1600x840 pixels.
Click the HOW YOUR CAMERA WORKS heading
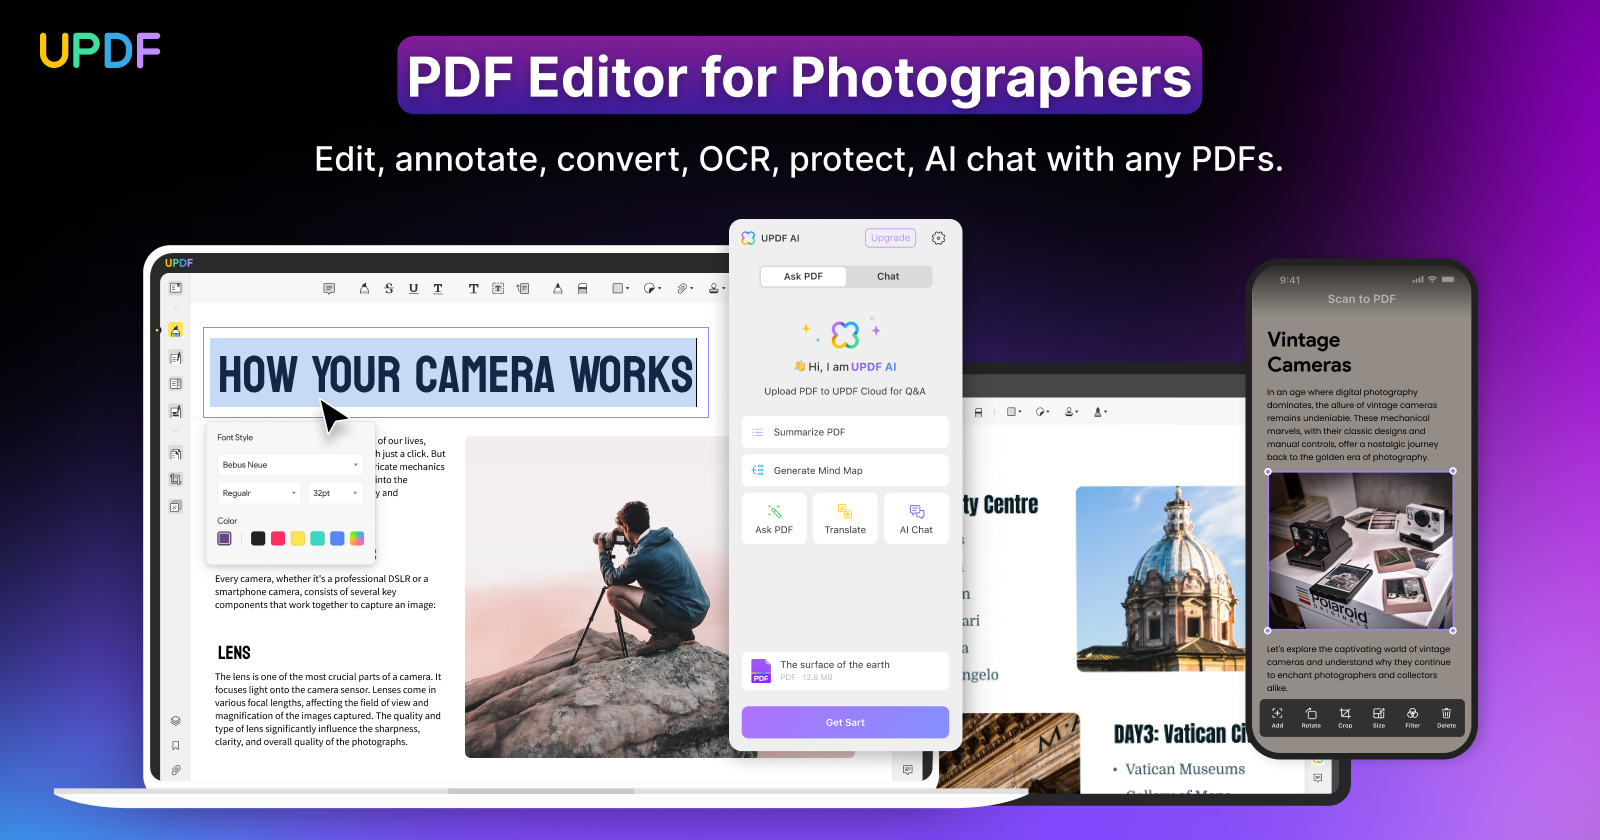(455, 374)
